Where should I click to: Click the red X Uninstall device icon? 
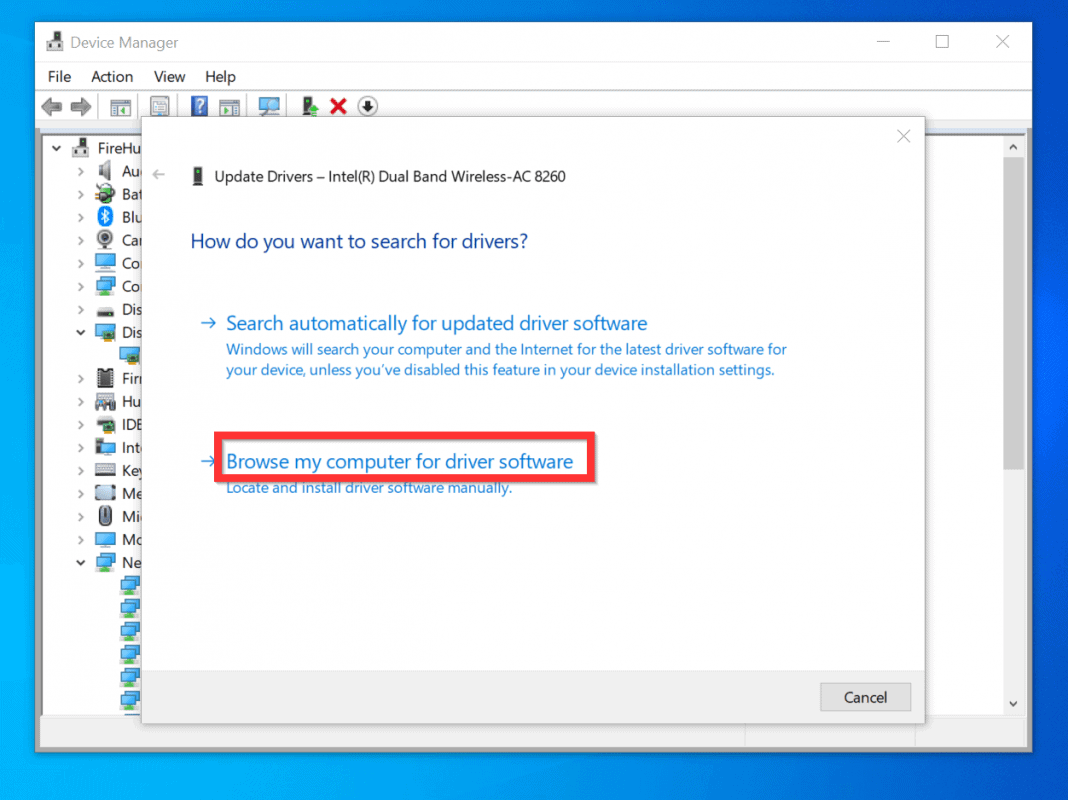tap(339, 106)
